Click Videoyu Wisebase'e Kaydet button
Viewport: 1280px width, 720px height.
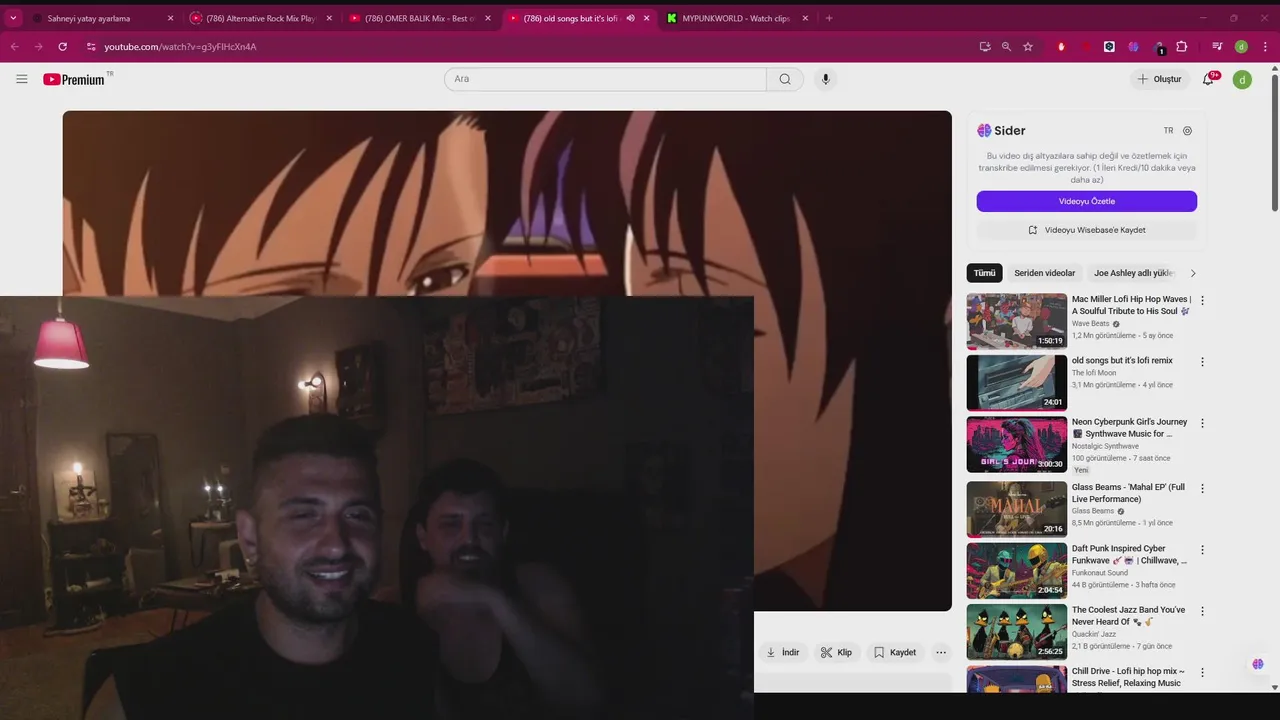coord(1087,230)
